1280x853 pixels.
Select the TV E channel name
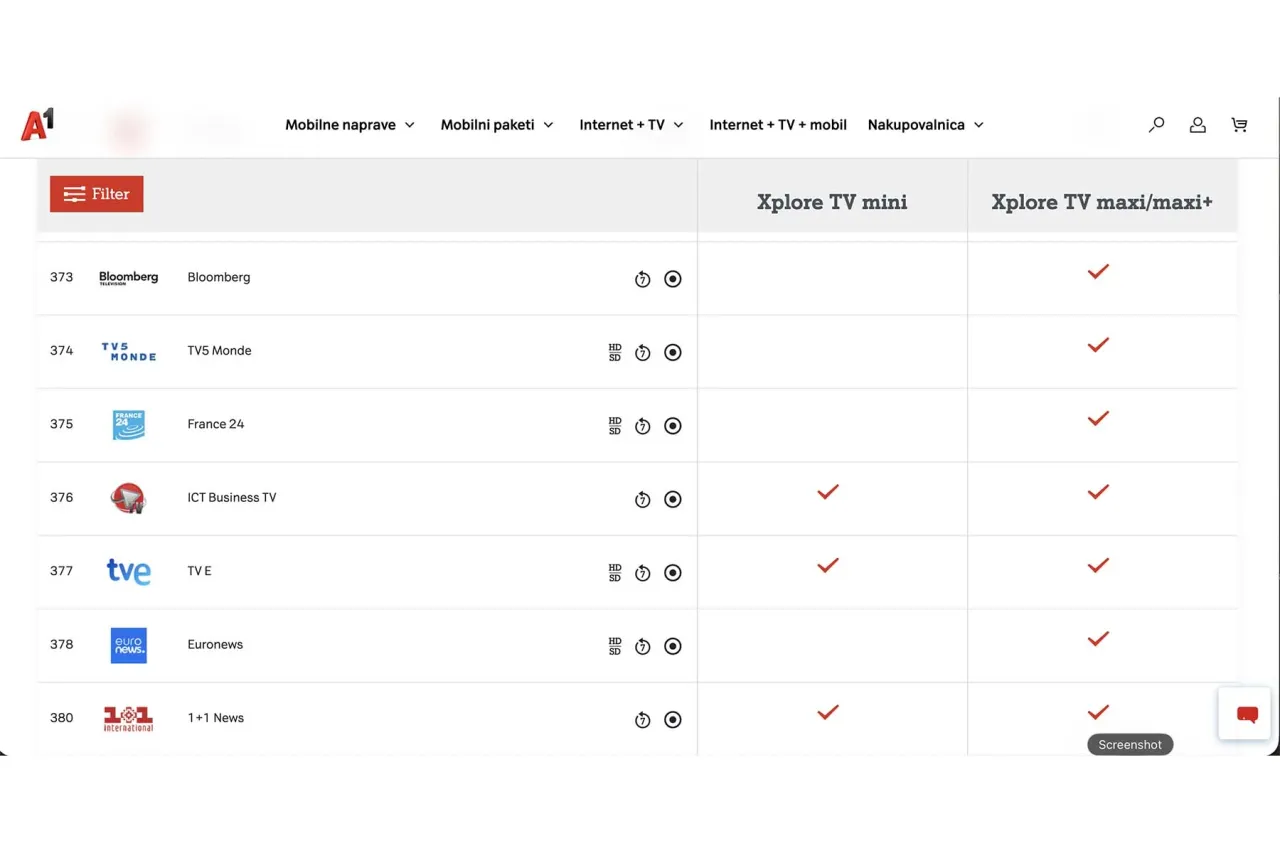pos(199,571)
